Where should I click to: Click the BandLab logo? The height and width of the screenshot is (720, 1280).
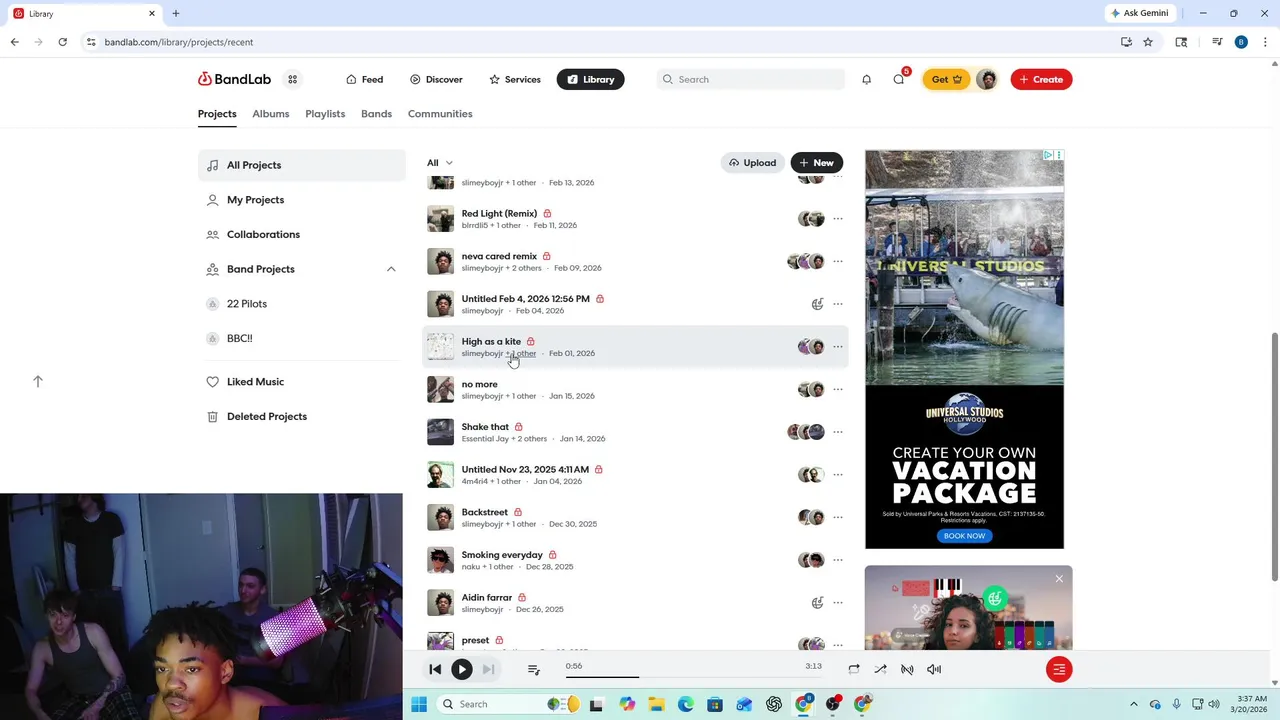click(x=234, y=79)
